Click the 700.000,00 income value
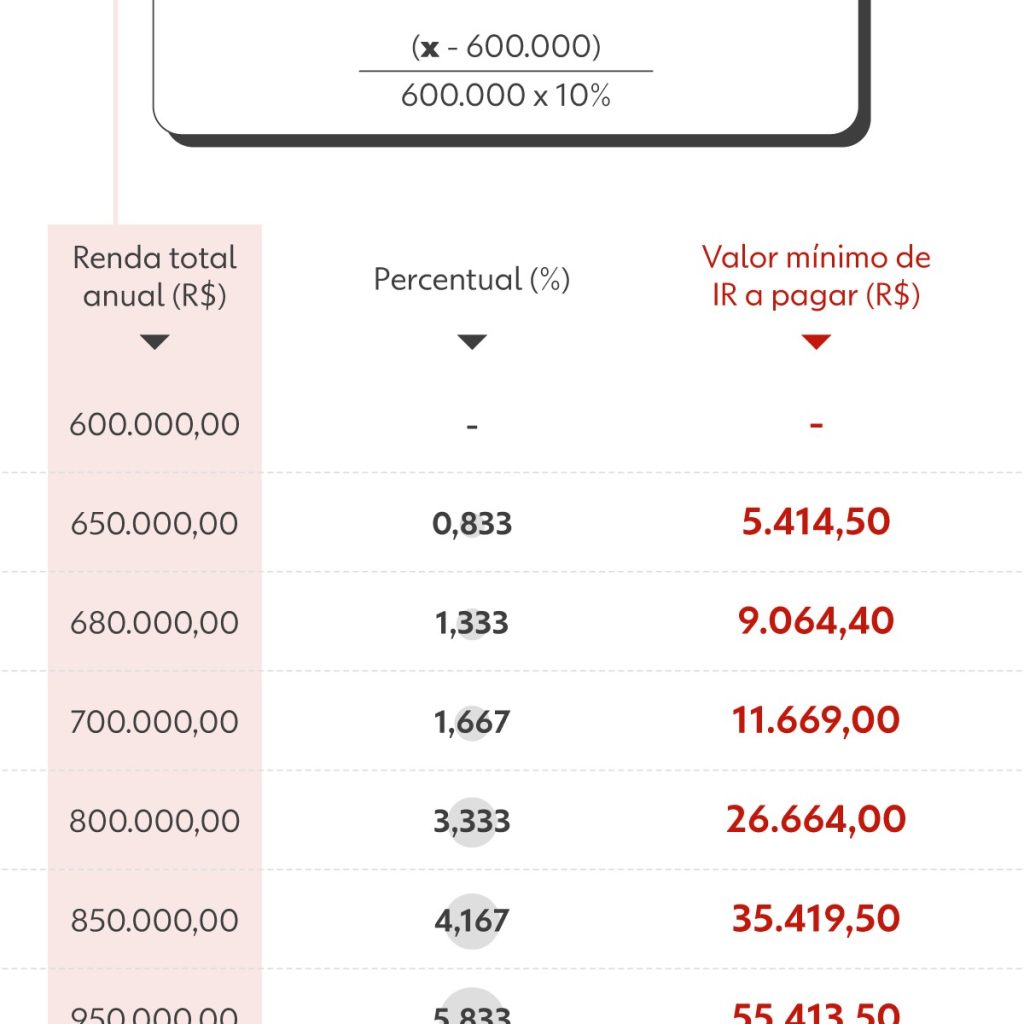 [x=155, y=721]
